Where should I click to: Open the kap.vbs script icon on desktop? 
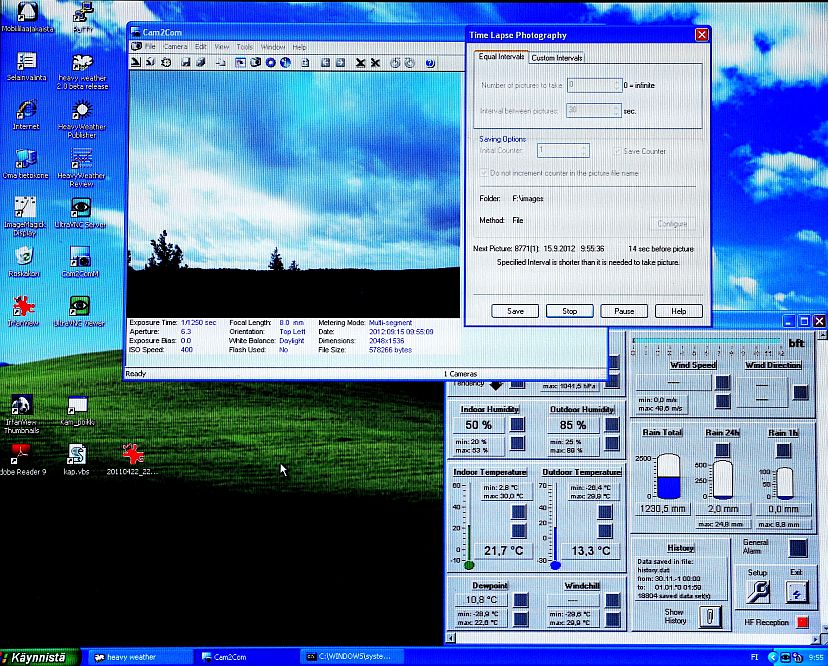(77, 455)
